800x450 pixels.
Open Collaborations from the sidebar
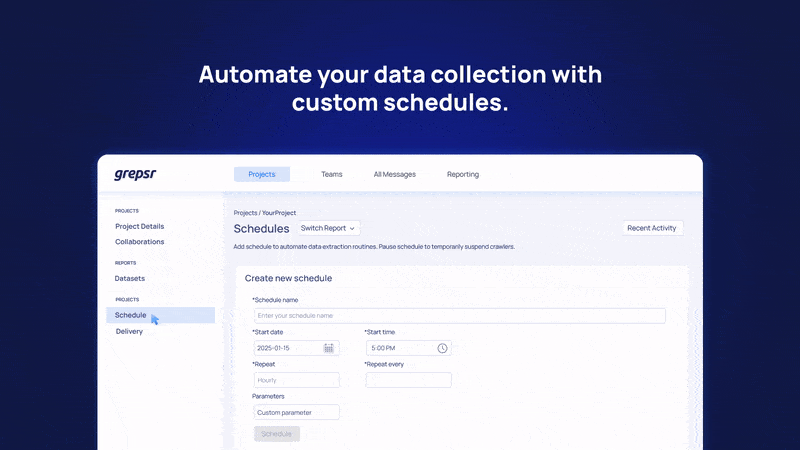tap(139, 242)
